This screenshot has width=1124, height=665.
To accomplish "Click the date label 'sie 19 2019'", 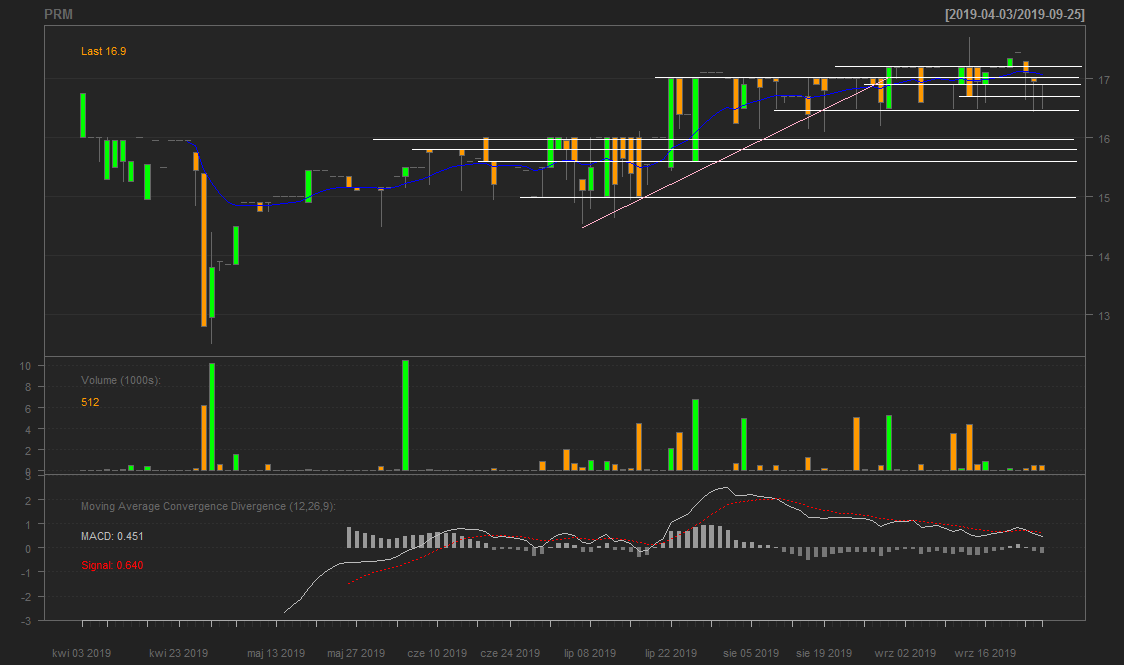I will [824, 654].
